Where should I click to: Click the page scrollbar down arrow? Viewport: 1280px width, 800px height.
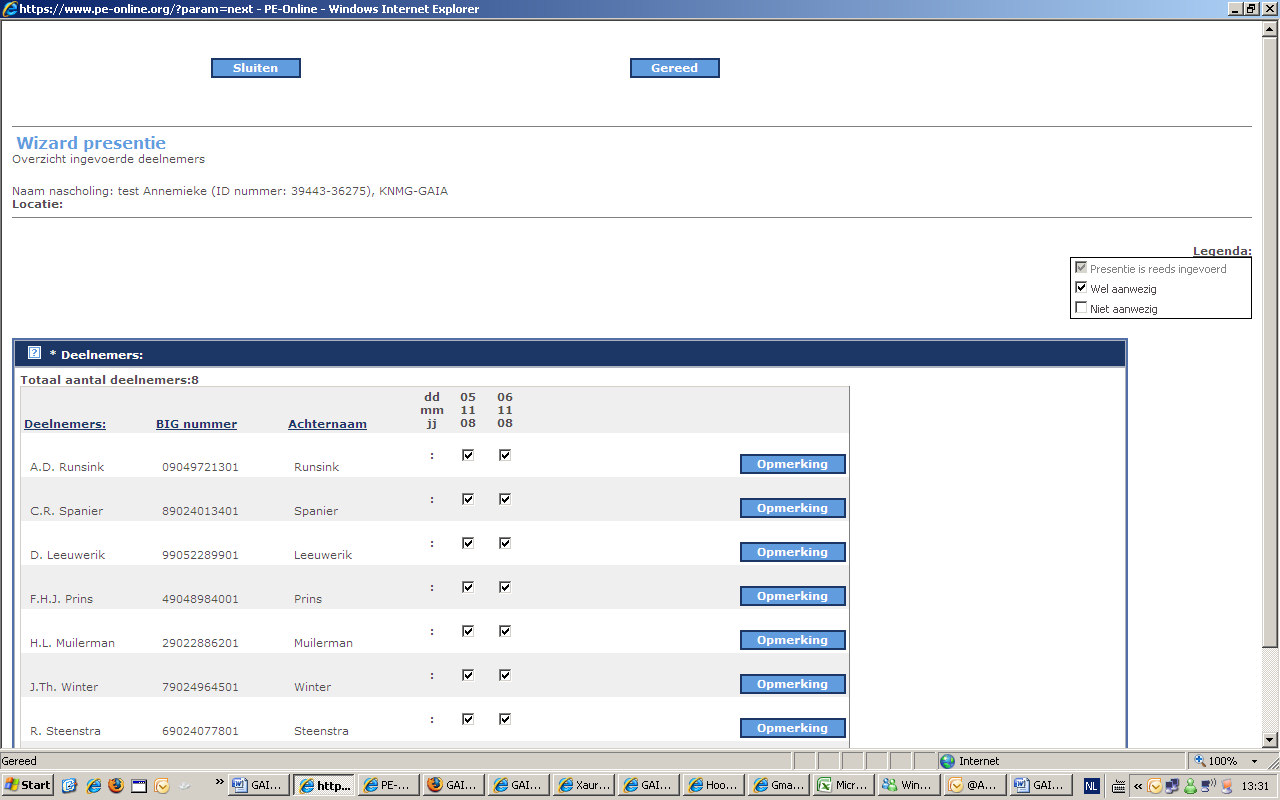(1271, 739)
